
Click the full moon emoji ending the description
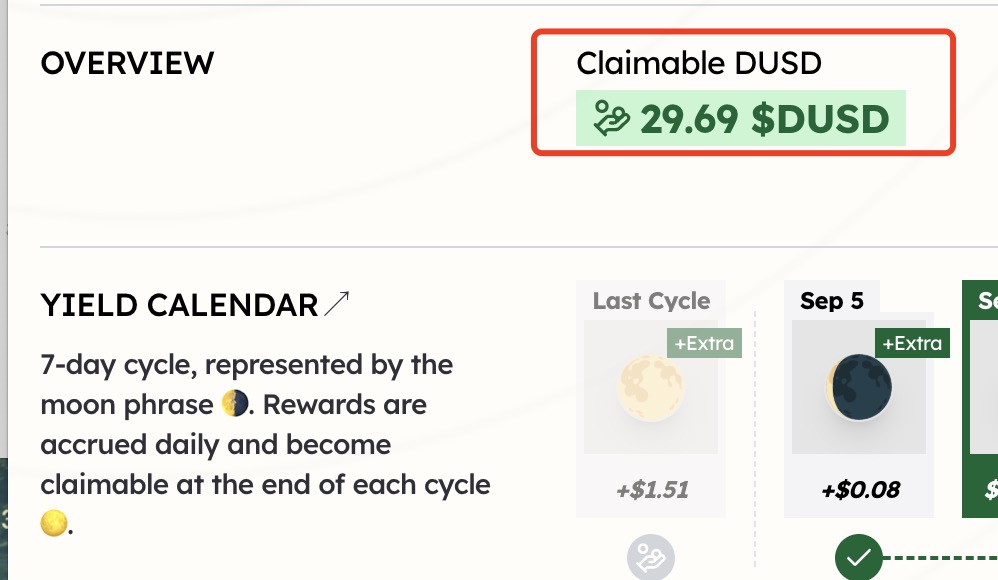53,523
